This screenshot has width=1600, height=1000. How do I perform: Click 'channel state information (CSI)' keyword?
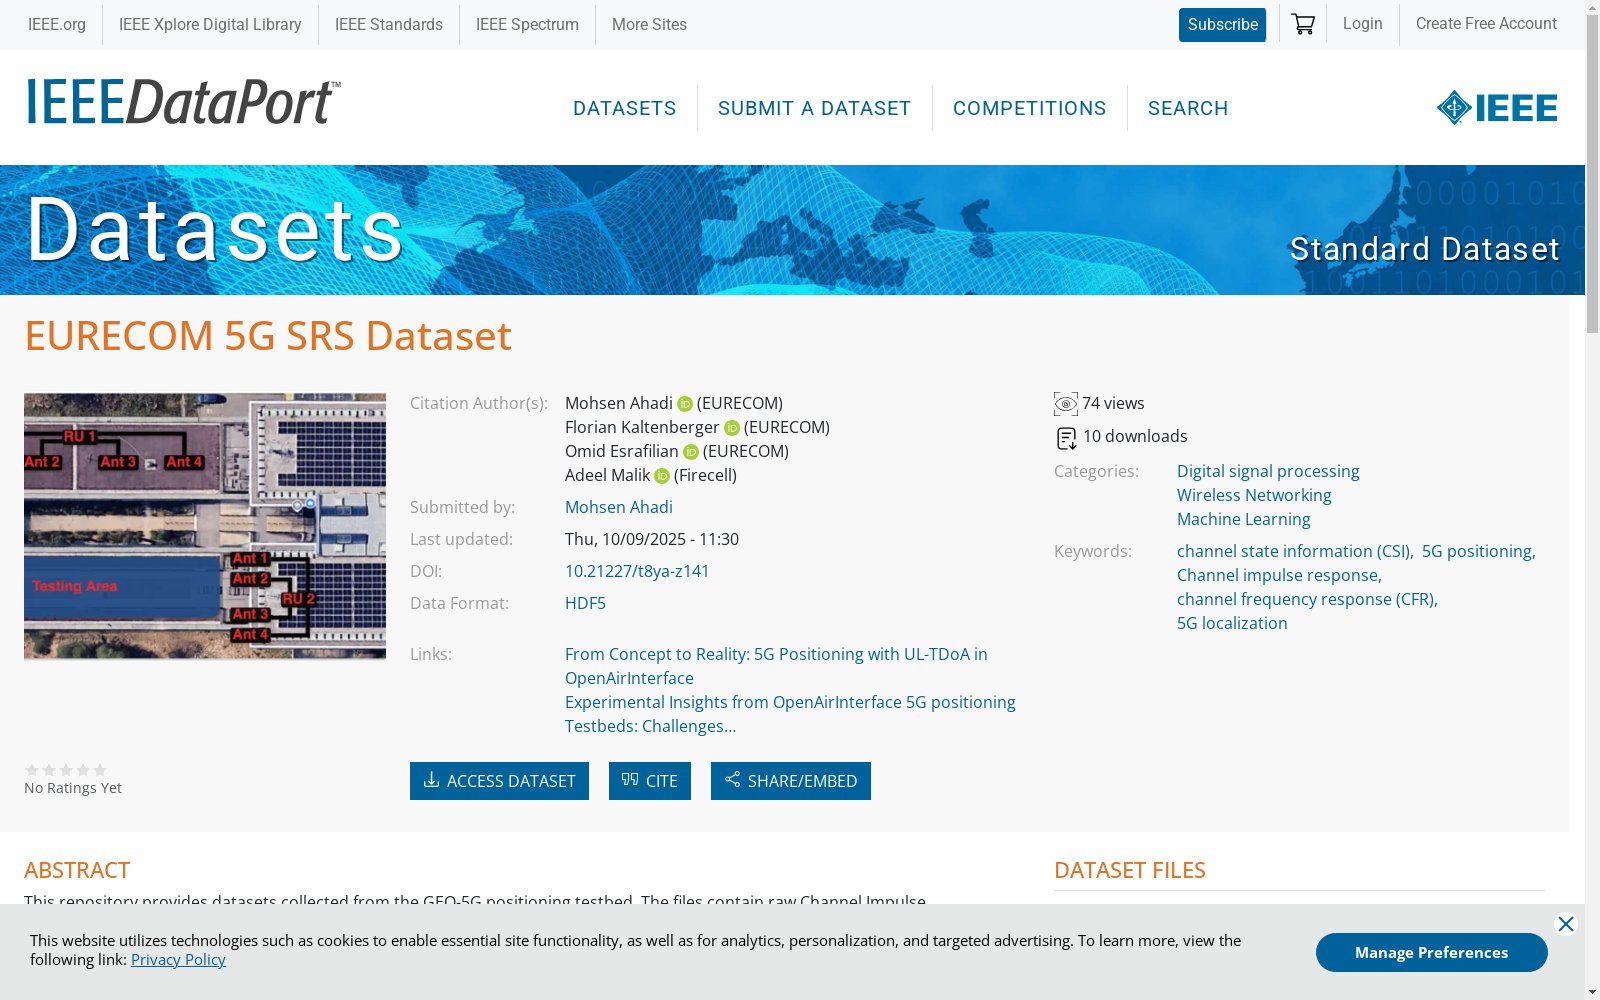[x=1294, y=552]
